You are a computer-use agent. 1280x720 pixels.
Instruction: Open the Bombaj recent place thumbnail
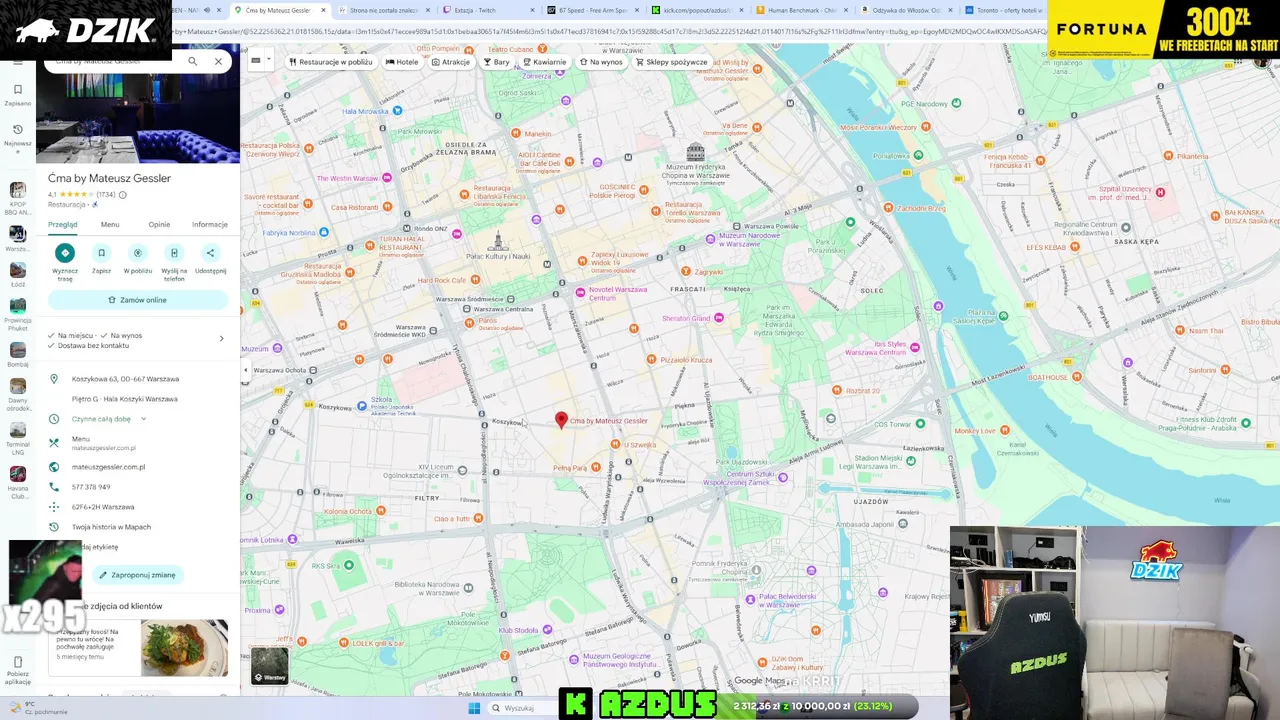point(17,350)
